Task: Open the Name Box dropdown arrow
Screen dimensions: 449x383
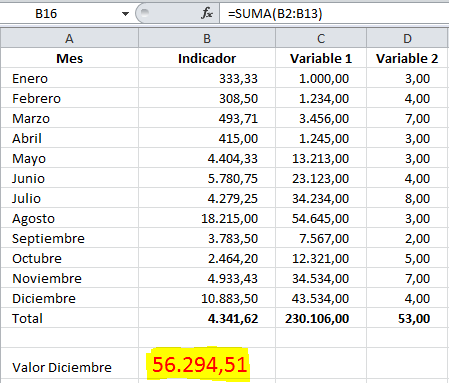Action: [125, 14]
